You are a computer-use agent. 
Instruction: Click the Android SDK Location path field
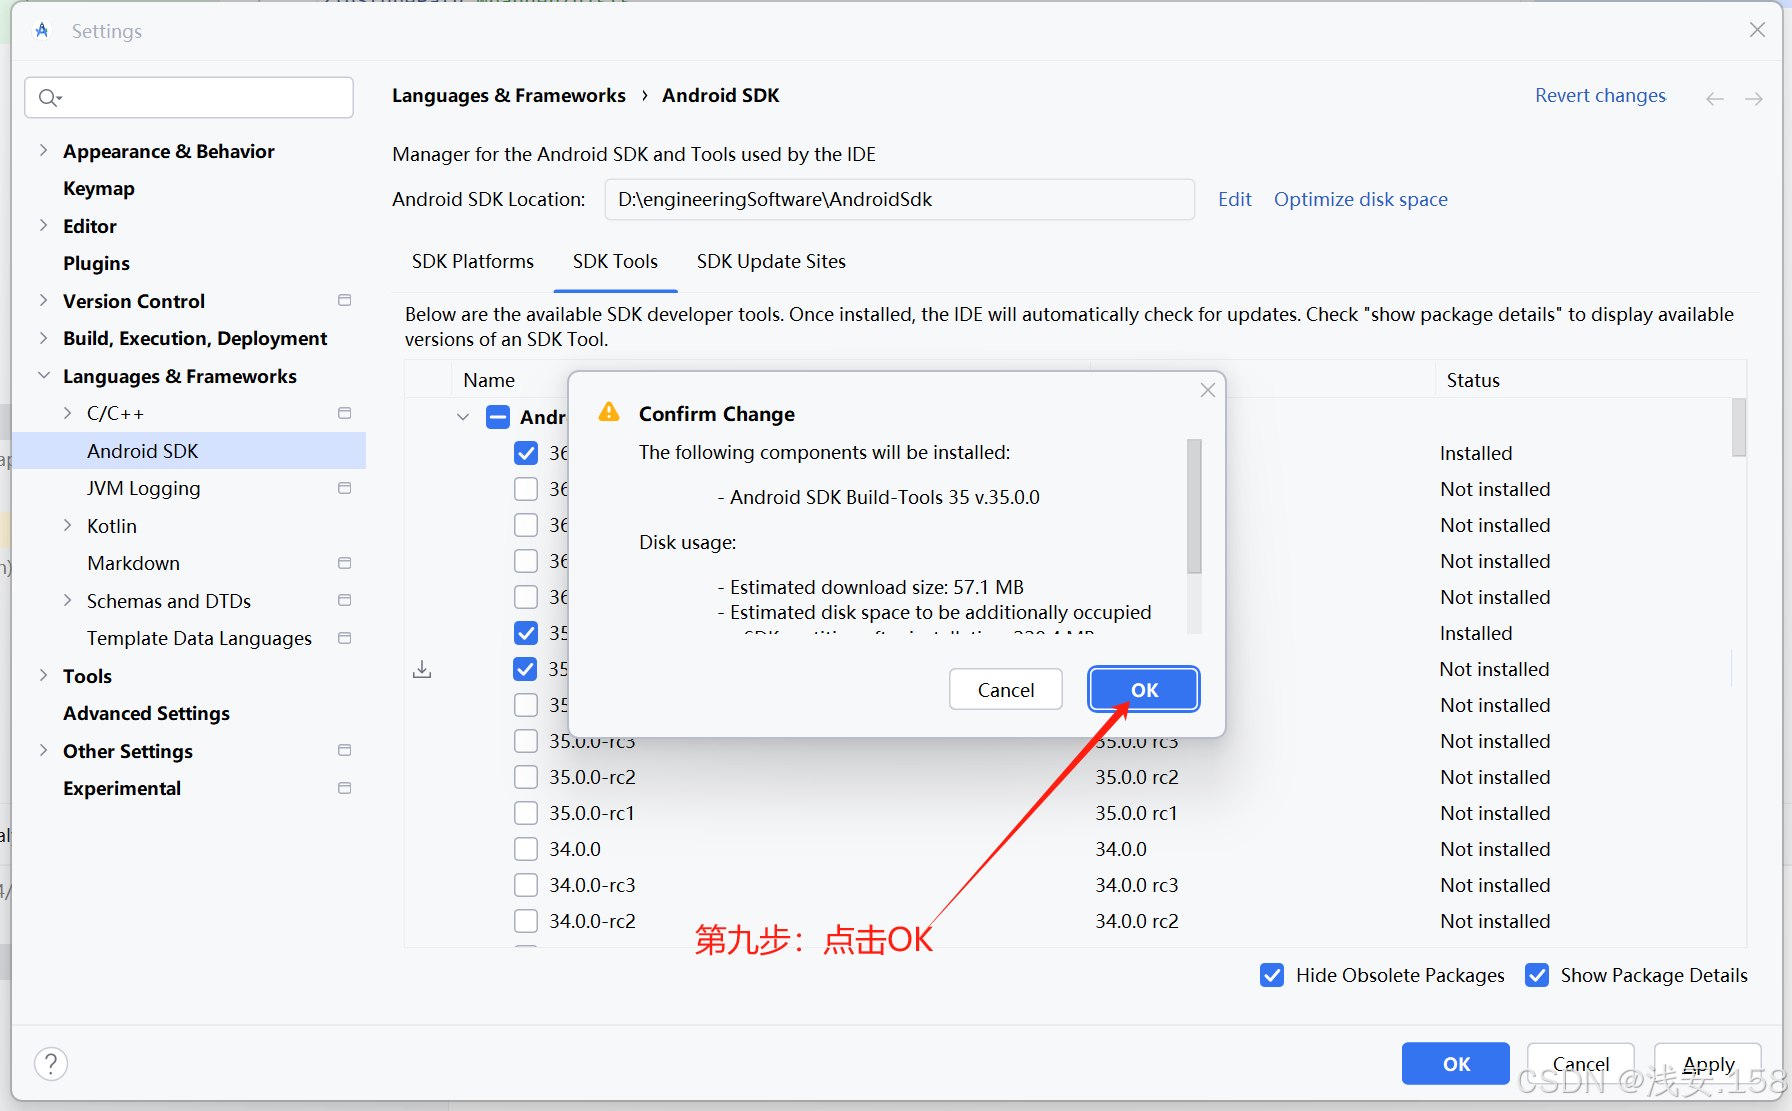click(899, 199)
